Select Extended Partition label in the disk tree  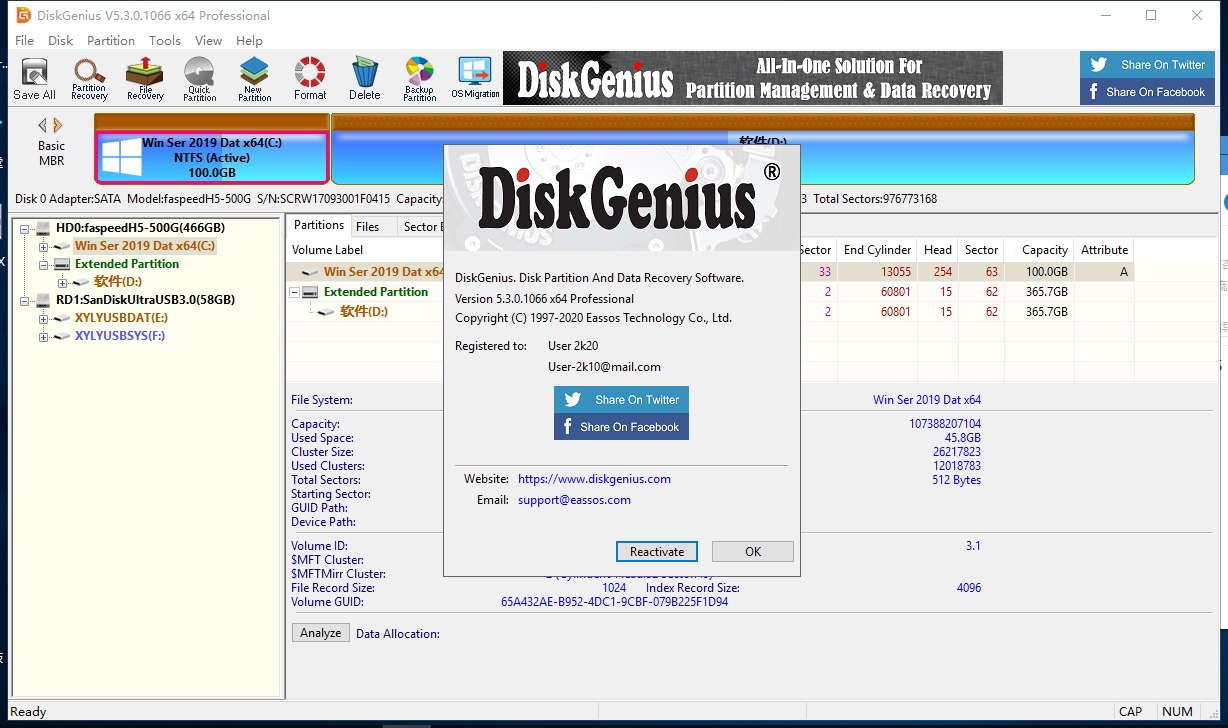(127, 264)
